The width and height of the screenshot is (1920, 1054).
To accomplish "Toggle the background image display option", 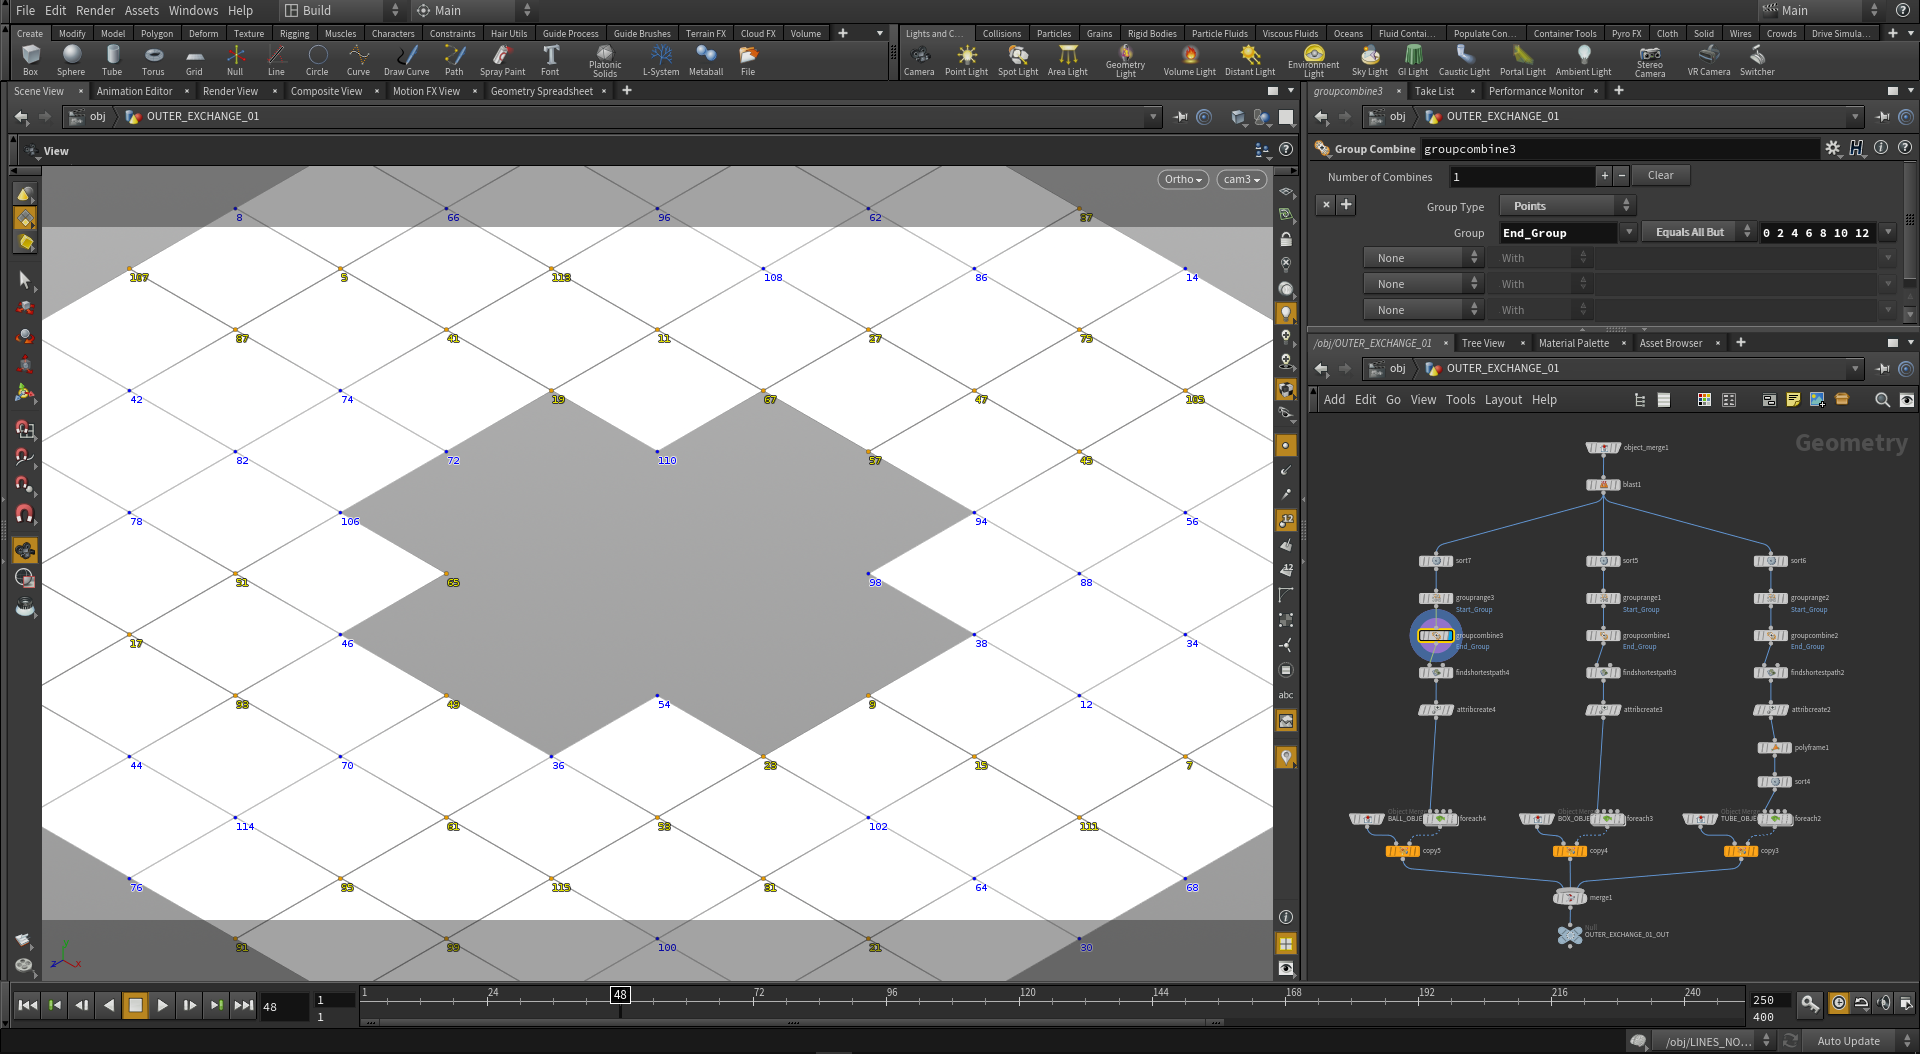I will click(1286, 721).
